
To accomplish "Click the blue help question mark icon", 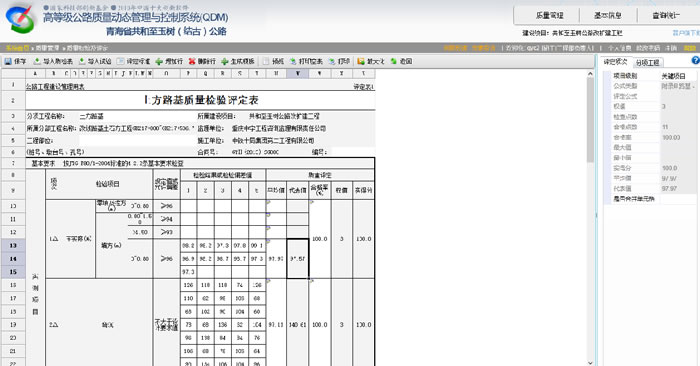I will click(x=695, y=60).
